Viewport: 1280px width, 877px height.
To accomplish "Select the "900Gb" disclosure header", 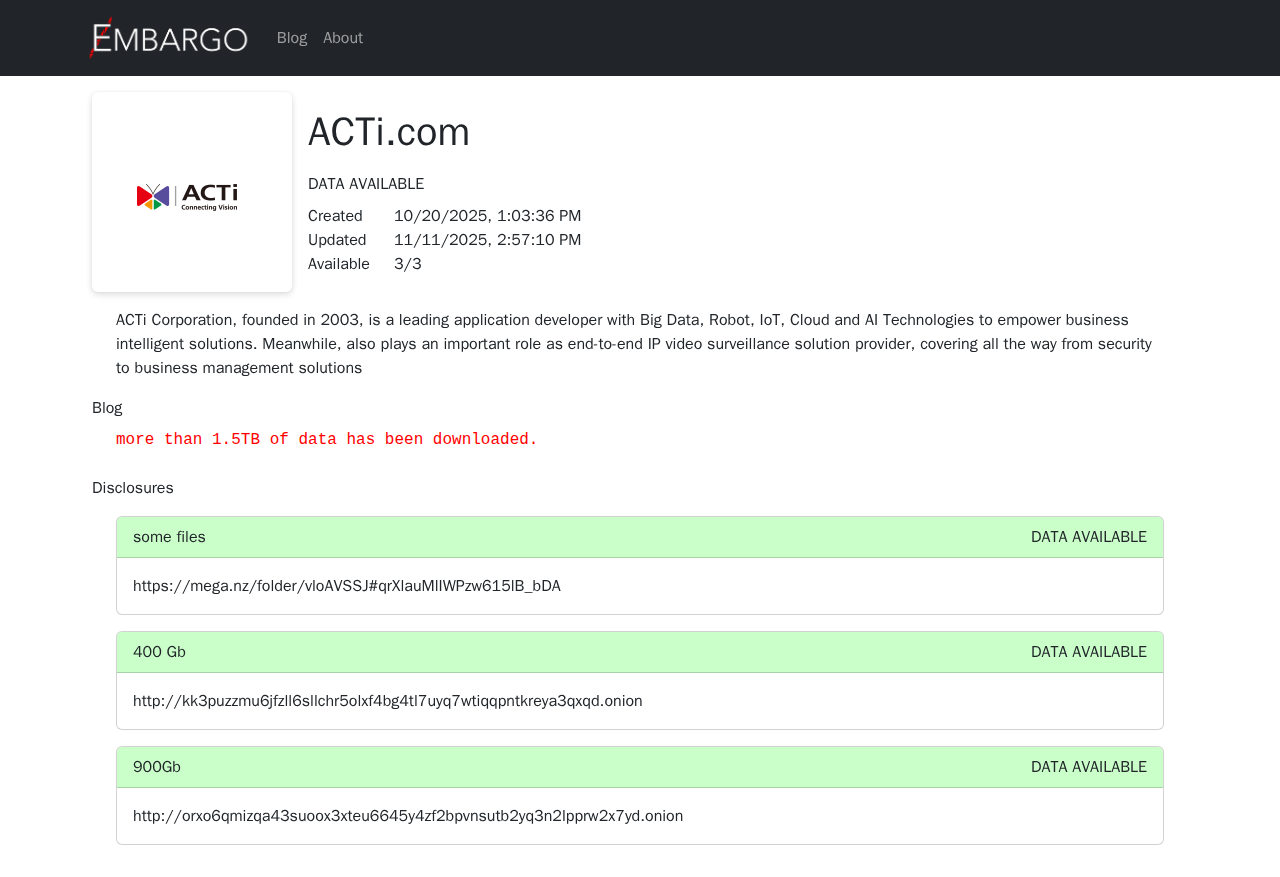I will 157,767.
